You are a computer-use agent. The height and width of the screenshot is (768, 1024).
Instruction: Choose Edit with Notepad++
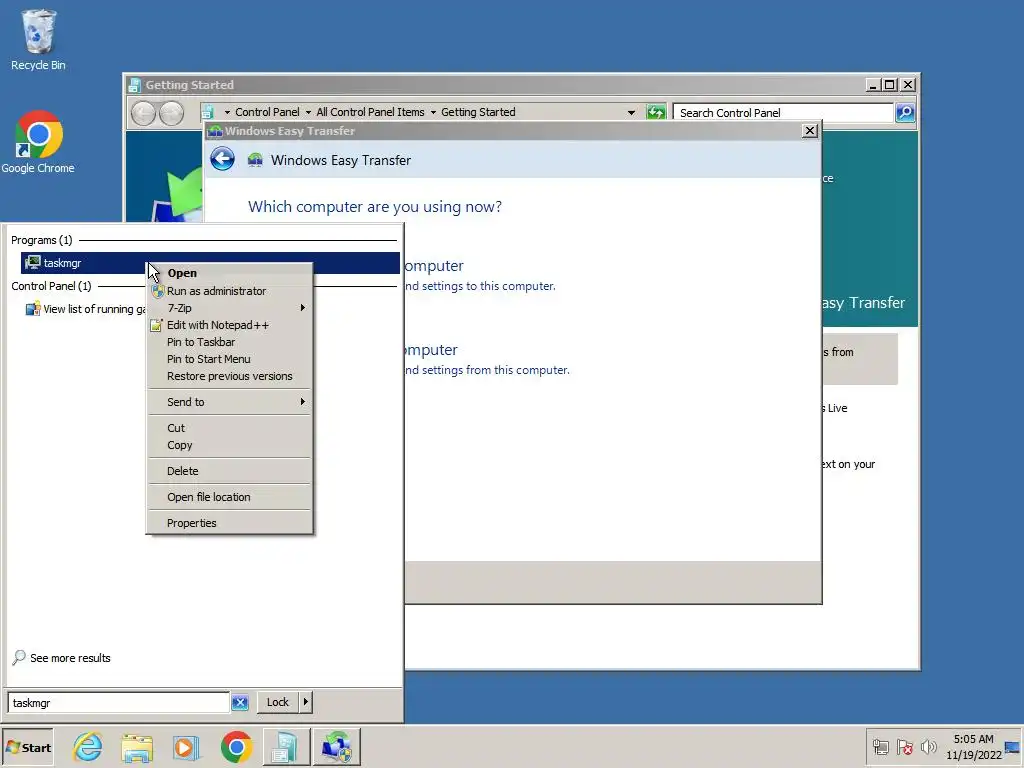coord(229,325)
